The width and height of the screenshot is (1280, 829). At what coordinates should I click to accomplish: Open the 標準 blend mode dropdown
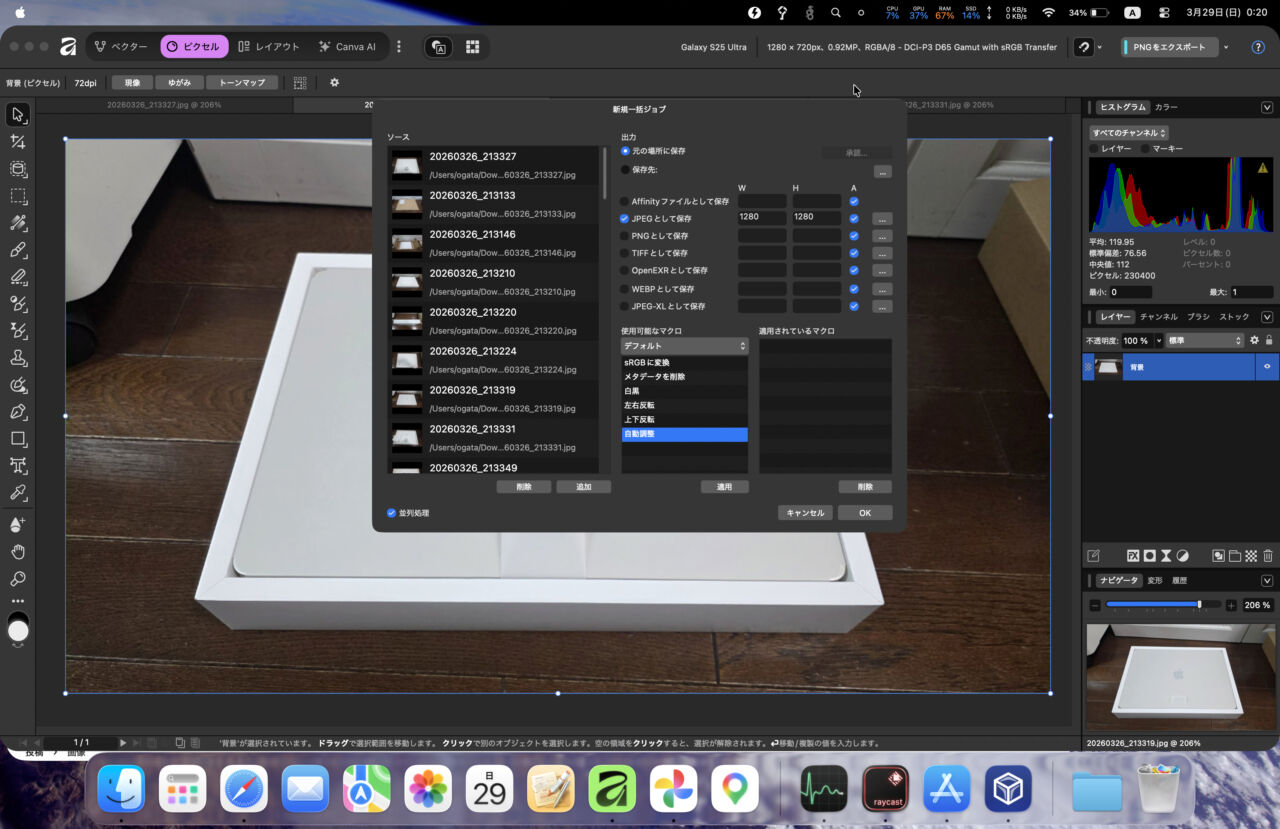[1206, 340]
